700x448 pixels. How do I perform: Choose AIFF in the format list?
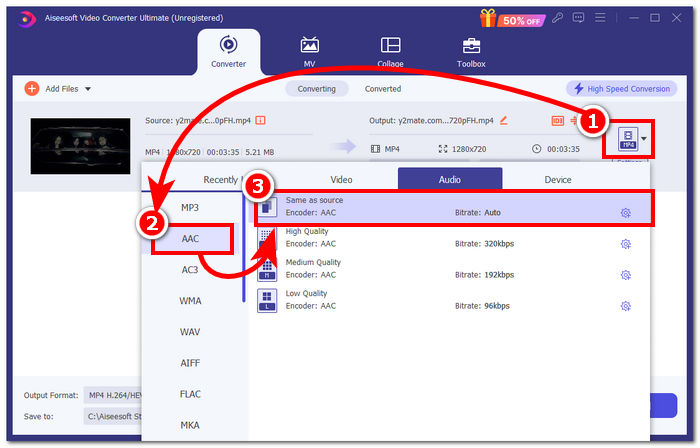point(190,363)
